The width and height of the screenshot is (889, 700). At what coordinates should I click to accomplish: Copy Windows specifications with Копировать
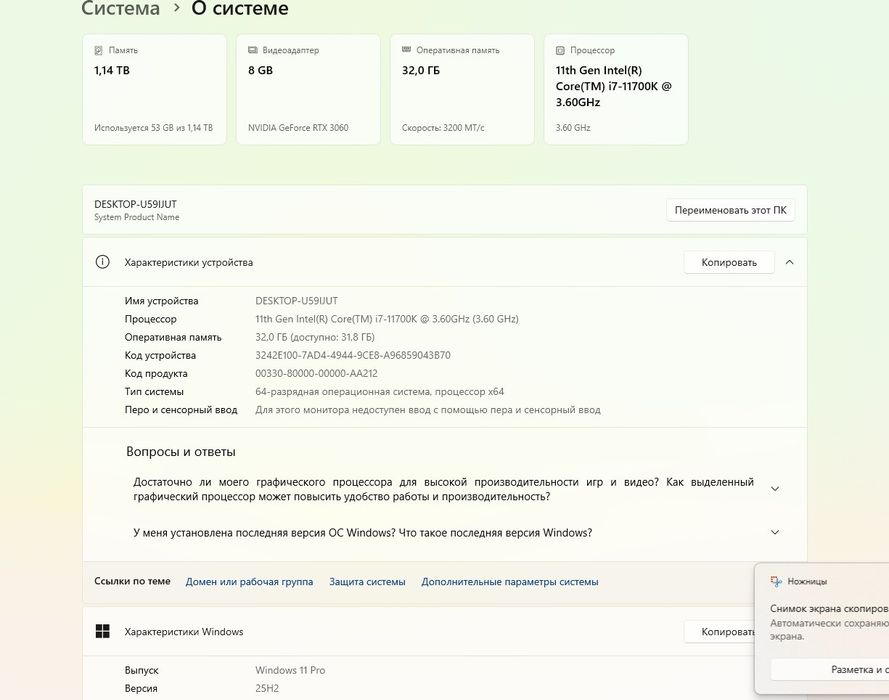(720, 631)
